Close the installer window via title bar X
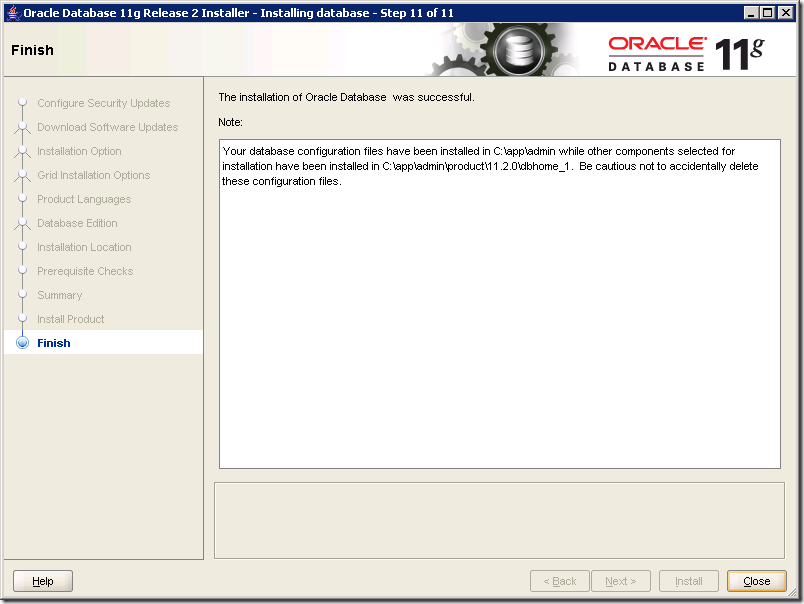The height and width of the screenshot is (604, 804). click(786, 13)
